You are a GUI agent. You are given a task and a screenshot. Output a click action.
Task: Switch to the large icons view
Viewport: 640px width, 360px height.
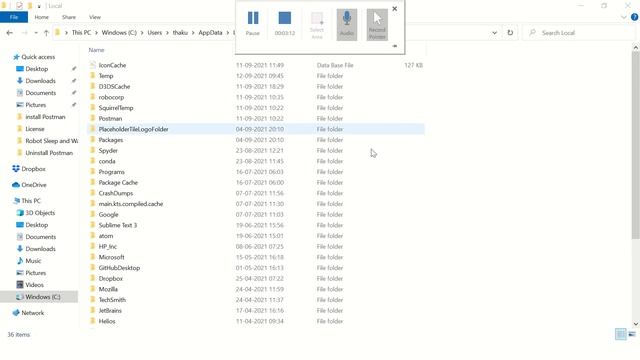(x=632, y=334)
